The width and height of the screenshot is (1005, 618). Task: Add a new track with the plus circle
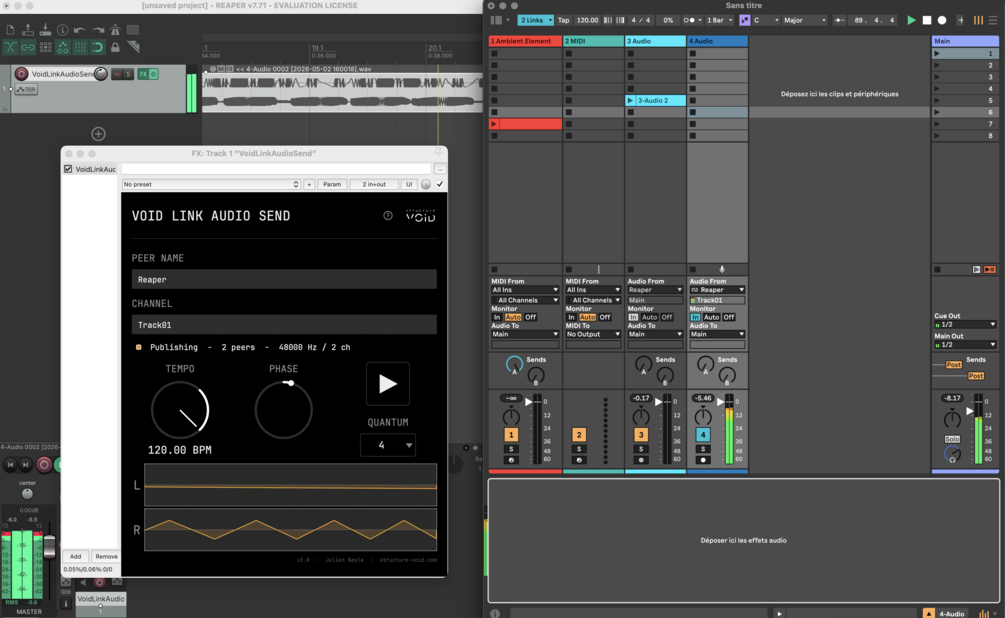tap(98, 134)
